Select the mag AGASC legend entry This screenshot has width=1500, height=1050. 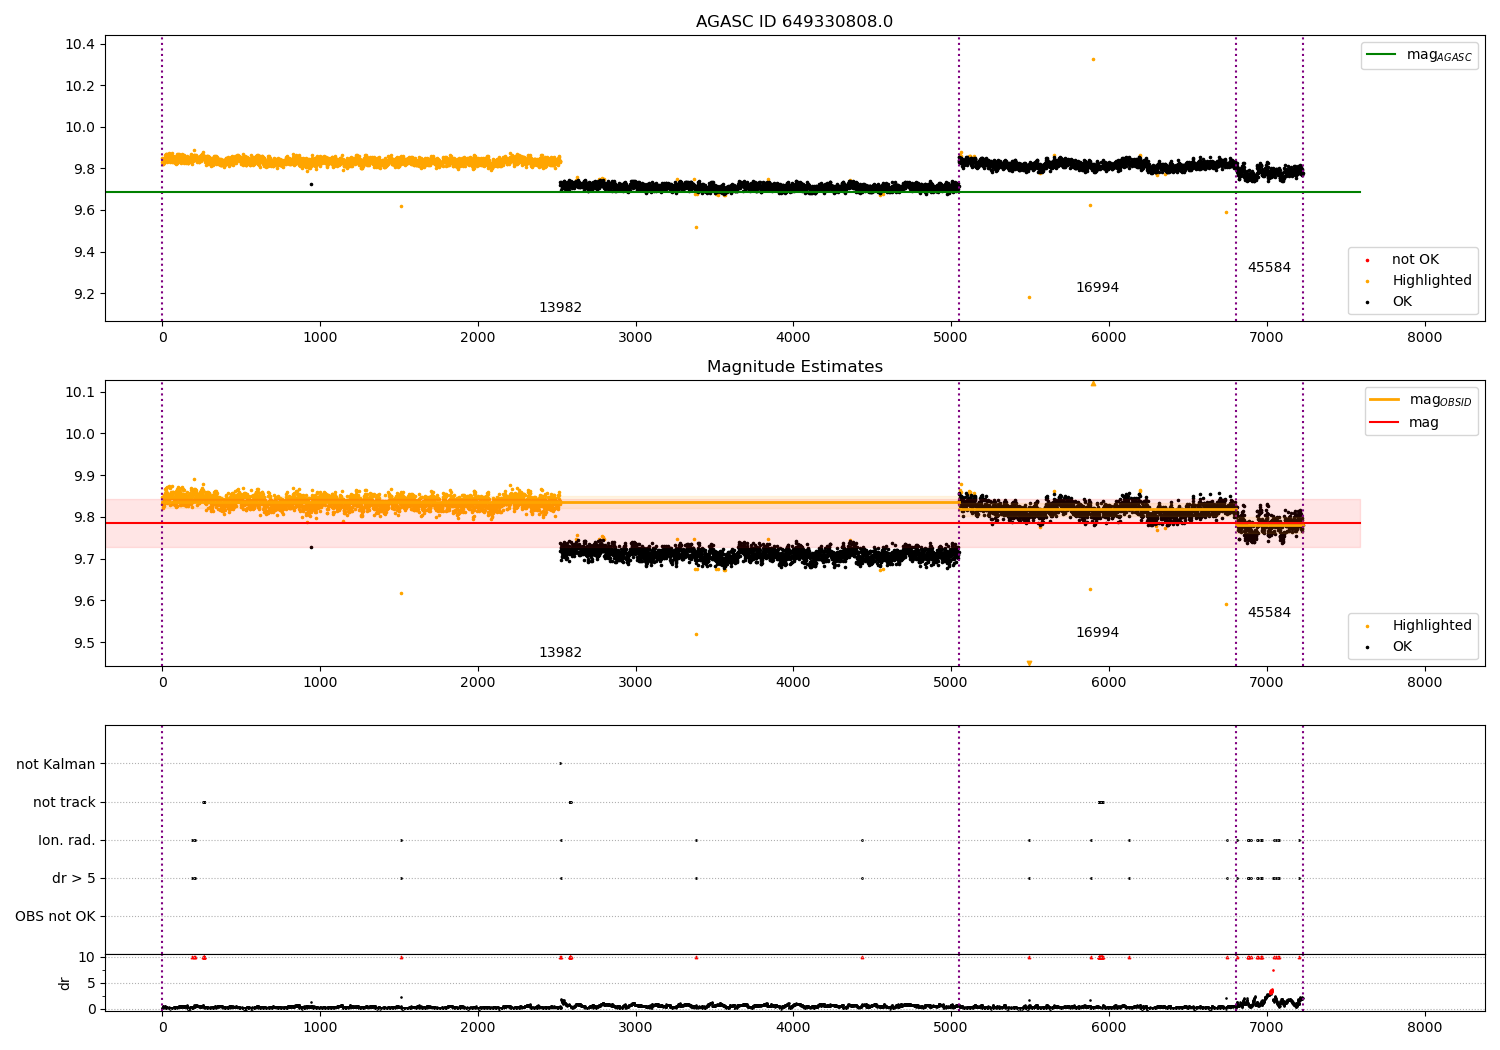[x=1419, y=55]
